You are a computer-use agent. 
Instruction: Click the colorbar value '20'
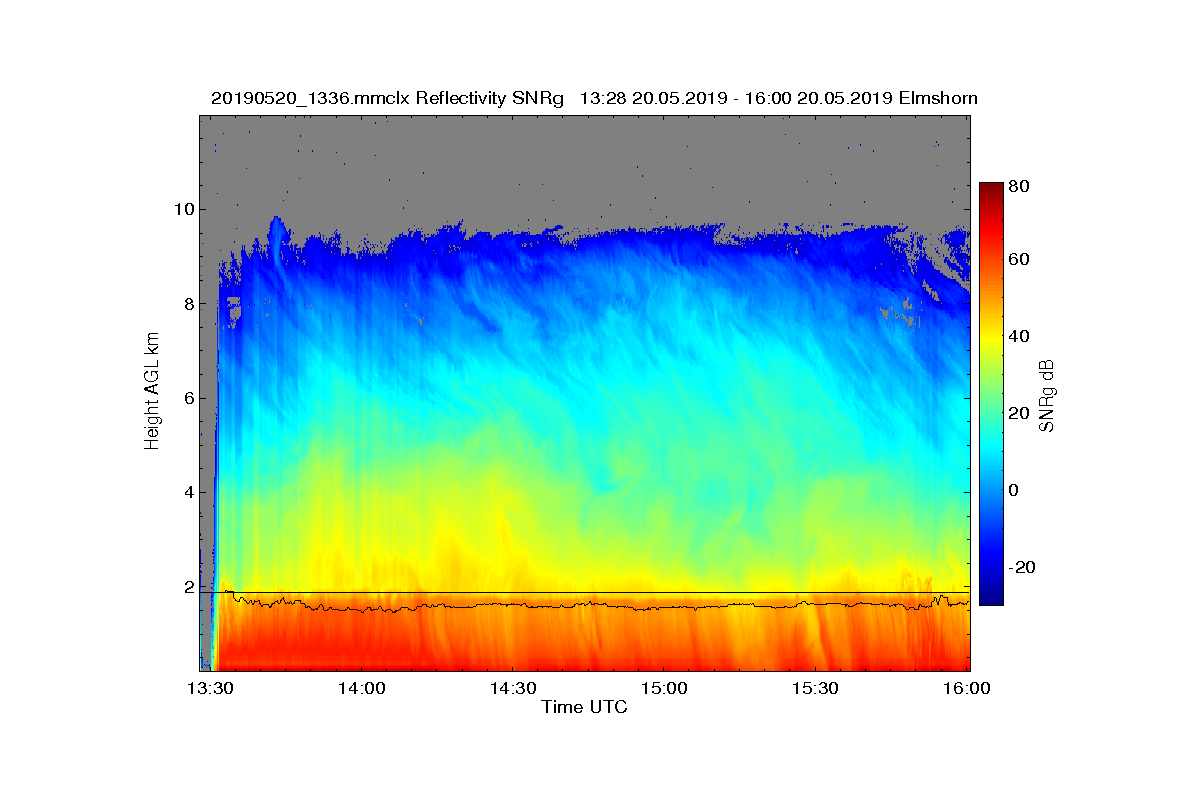click(x=1019, y=413)
